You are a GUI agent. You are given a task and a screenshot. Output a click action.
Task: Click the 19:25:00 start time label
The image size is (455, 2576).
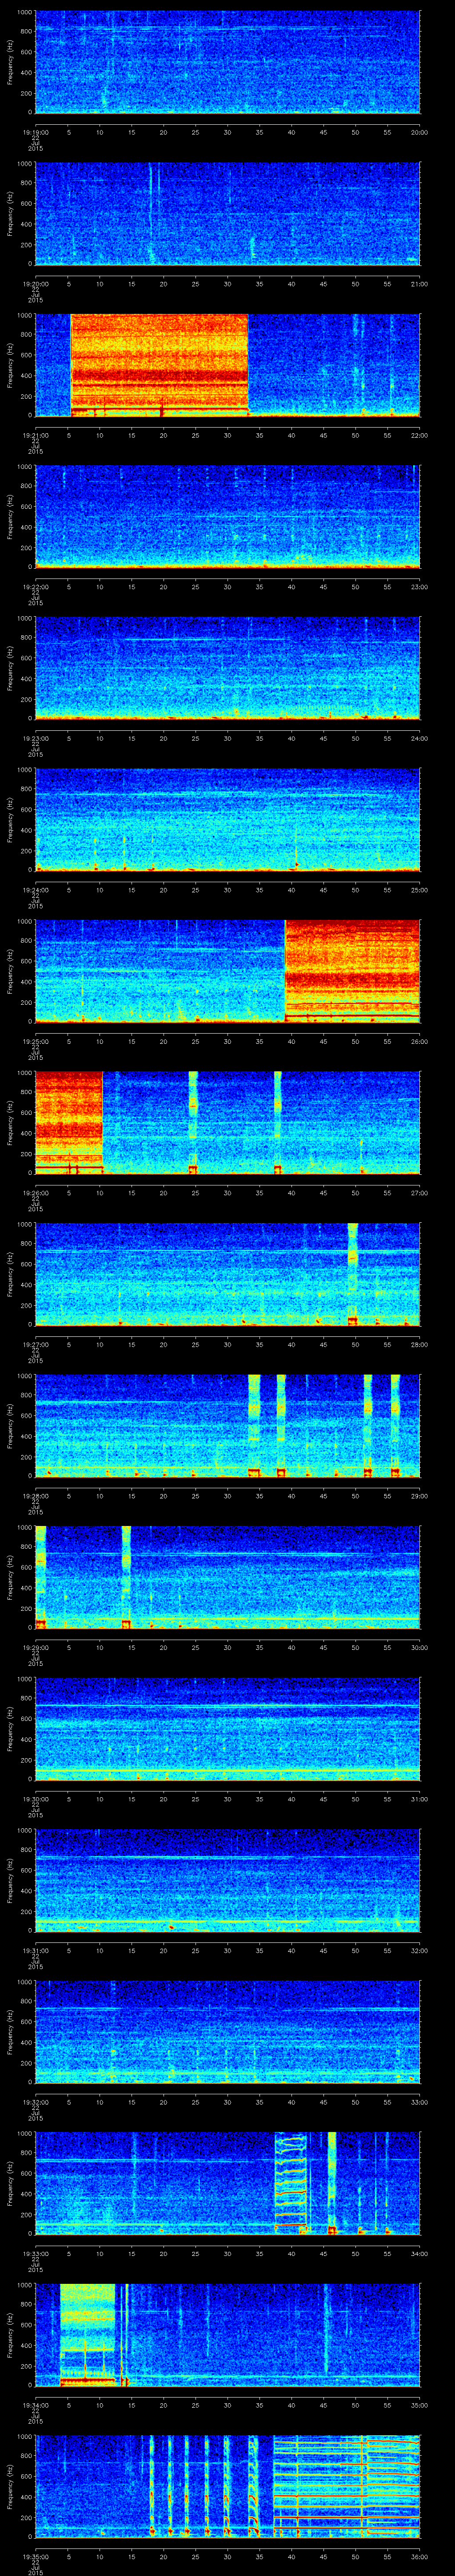pyautogui.click(x=35, y=1041)
